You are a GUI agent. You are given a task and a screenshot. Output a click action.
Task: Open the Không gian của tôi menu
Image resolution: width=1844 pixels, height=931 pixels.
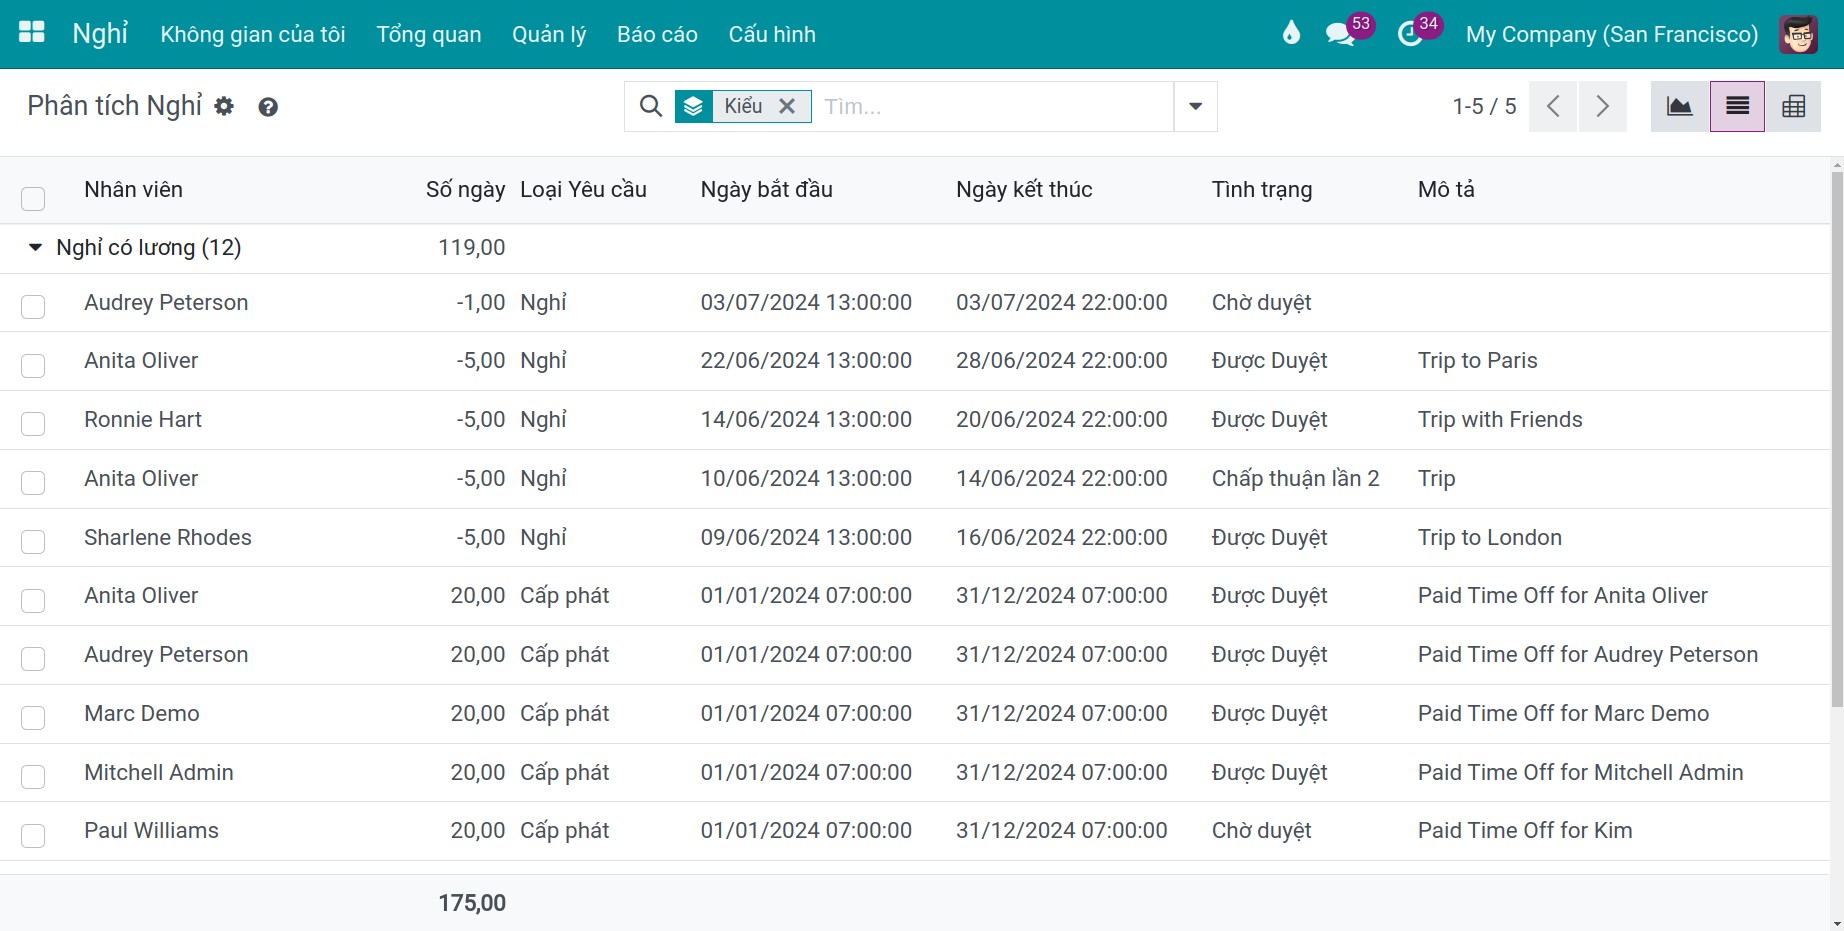(253, 34)
